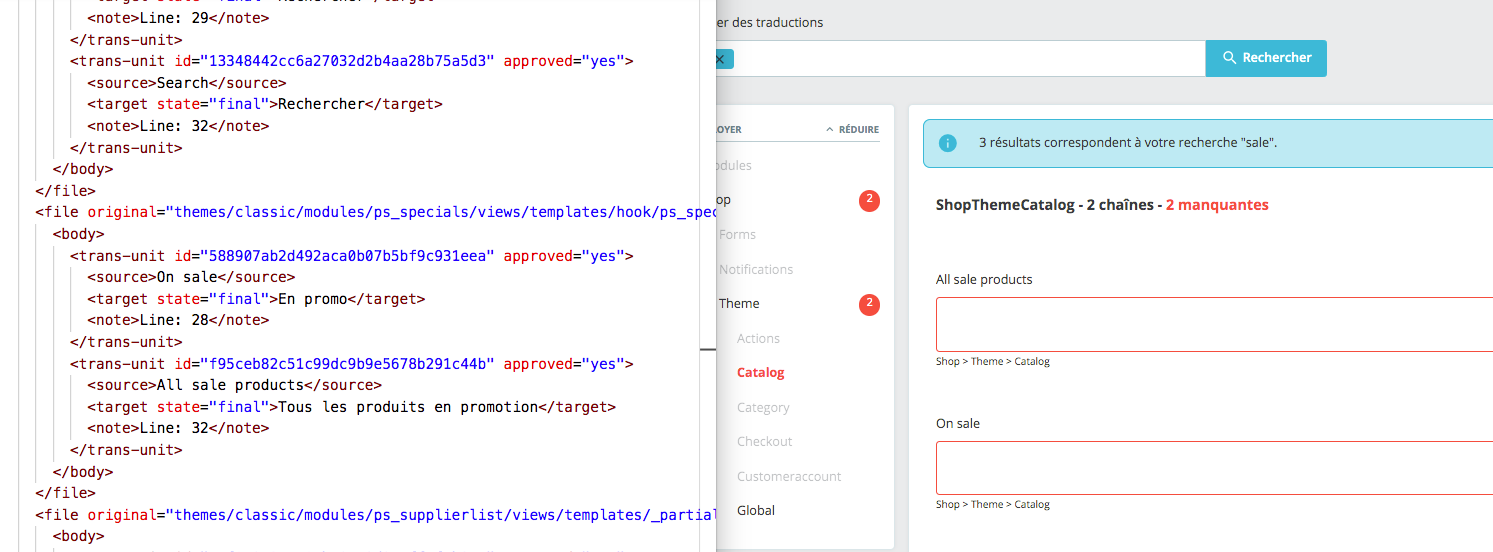Click trans-unit id 588907ab2d492aca line
Screen dimensions: 1493x552
coord(352,256)
